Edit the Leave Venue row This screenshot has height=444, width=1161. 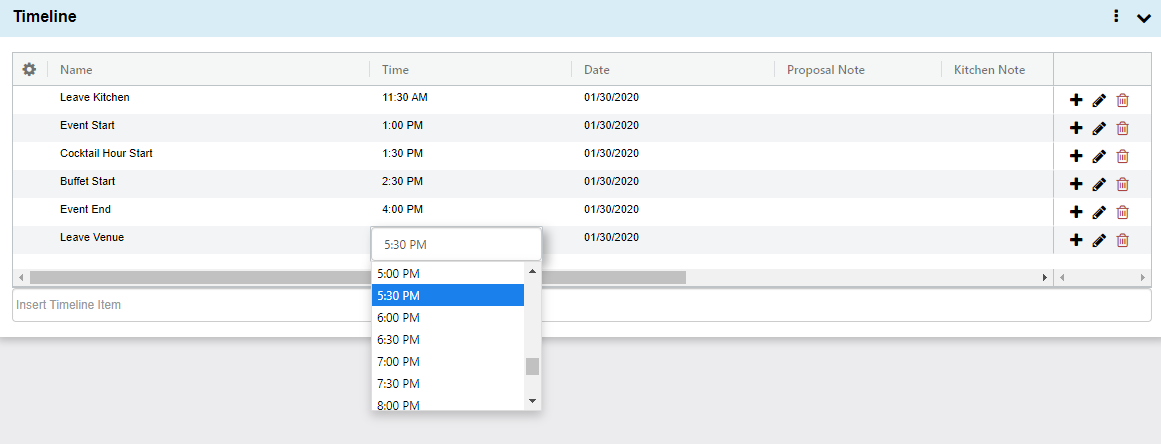[1099, 240]
